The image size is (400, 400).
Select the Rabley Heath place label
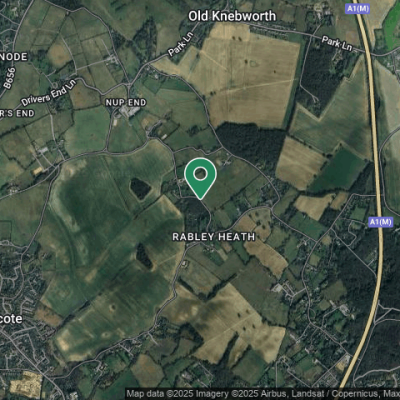click(x=214, y=237)
